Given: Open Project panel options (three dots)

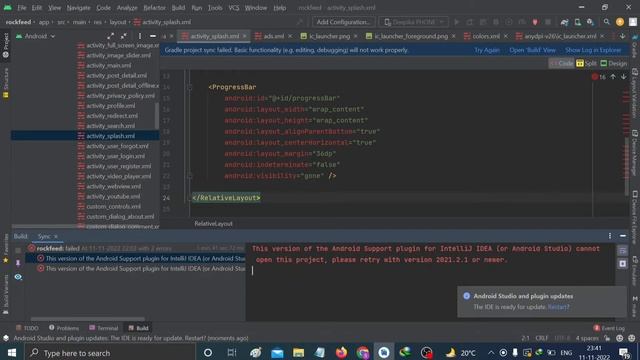Looking at the screenshot, I should coord(140,36).
